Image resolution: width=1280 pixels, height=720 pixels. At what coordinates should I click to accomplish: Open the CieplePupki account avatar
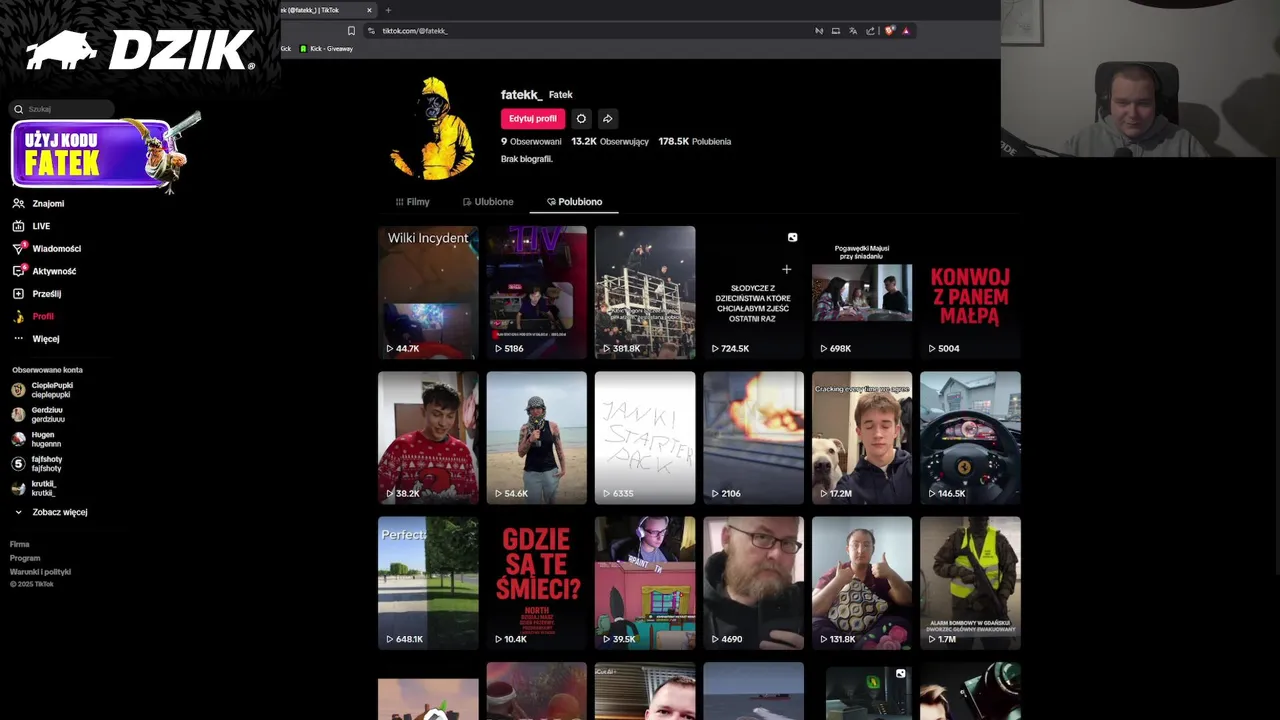click(18, 390)
